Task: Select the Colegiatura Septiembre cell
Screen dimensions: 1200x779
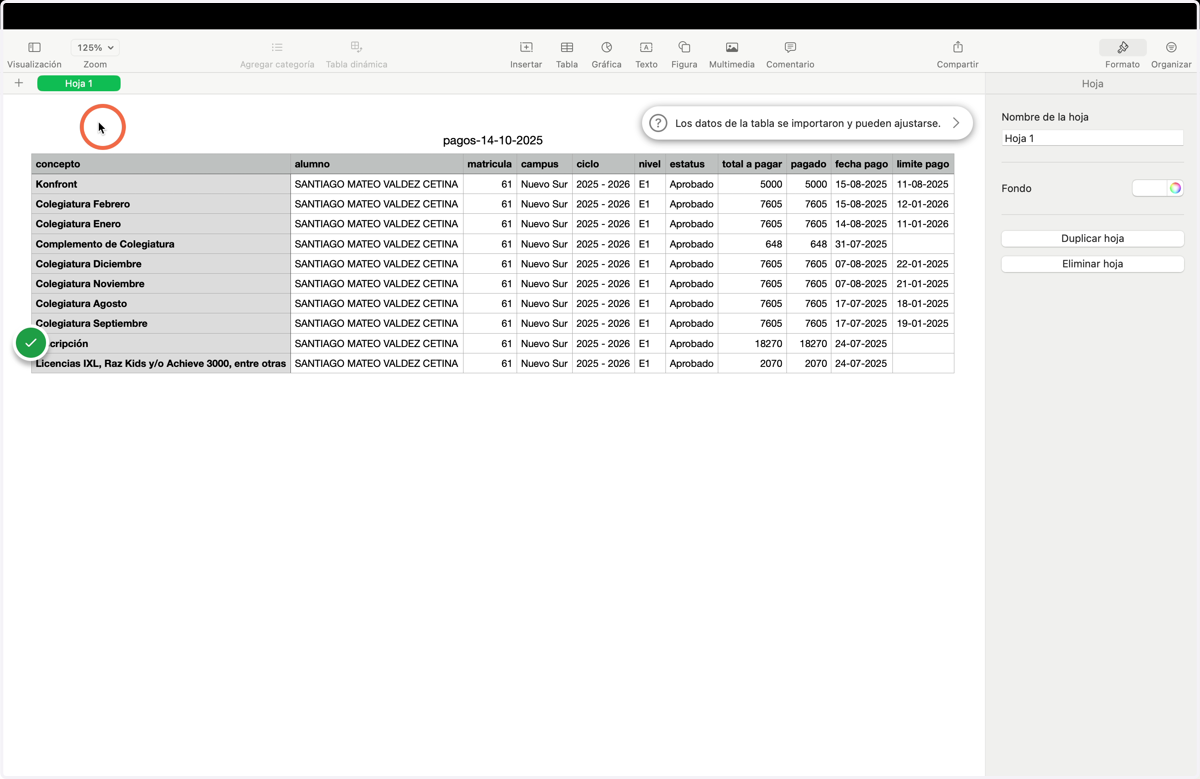Action: (161, 324)
